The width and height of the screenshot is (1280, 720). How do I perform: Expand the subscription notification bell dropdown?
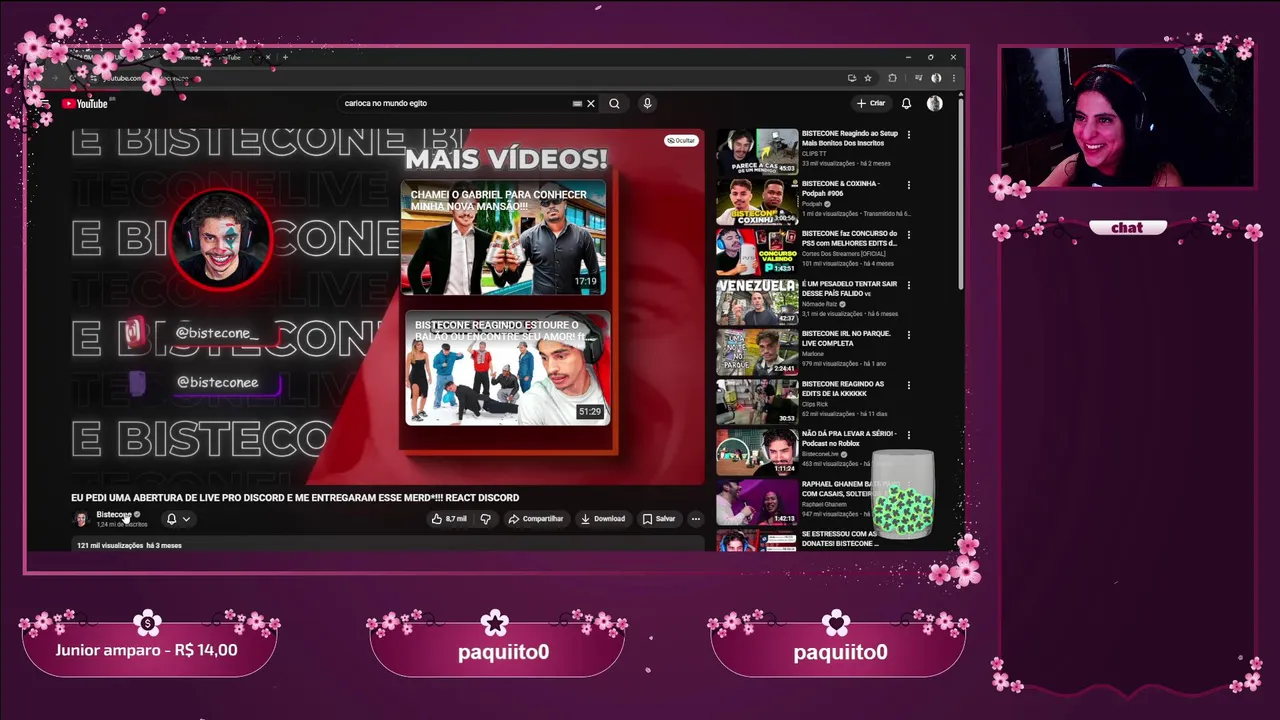178,519
